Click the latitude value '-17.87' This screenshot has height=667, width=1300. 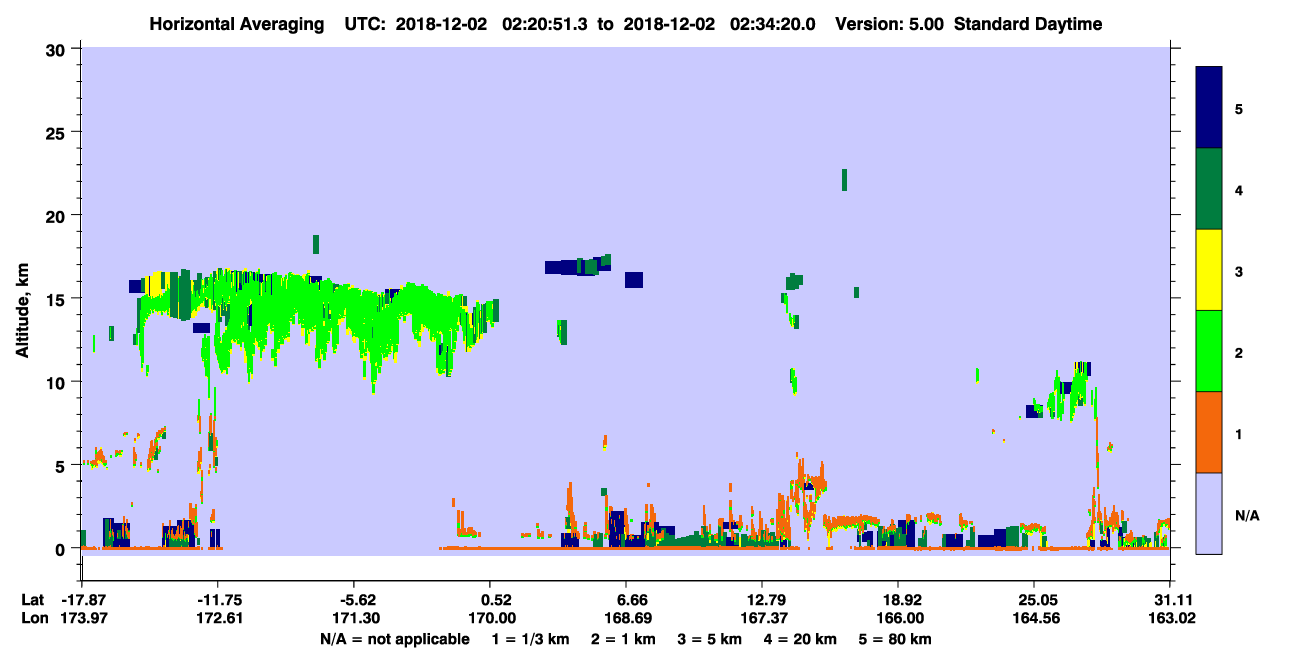85,600
